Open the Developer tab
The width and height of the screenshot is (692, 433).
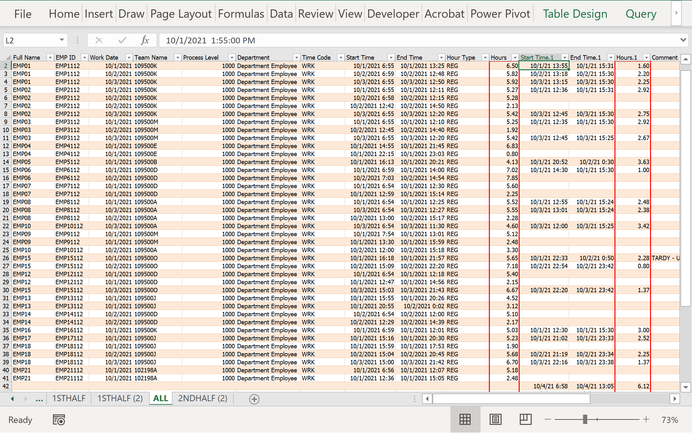(x=393, y=14)
